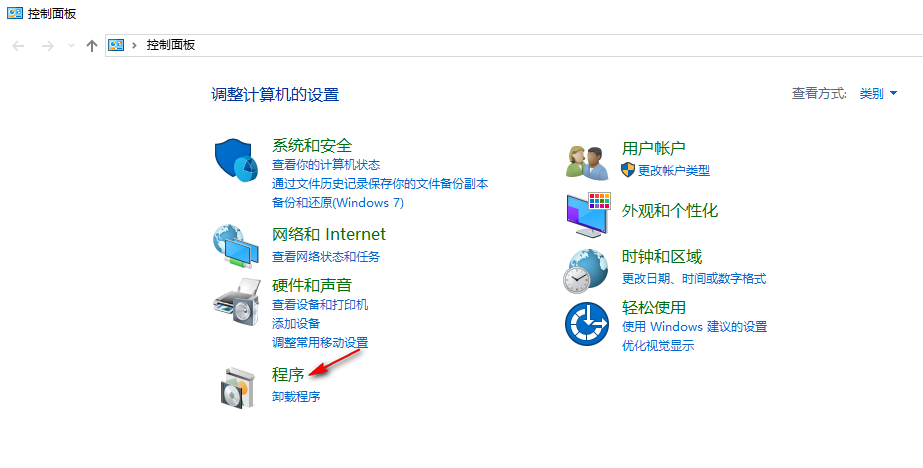923x468 pixels.
Task: Open the 系统和安全 shield icon
Action: click(236, 161)
